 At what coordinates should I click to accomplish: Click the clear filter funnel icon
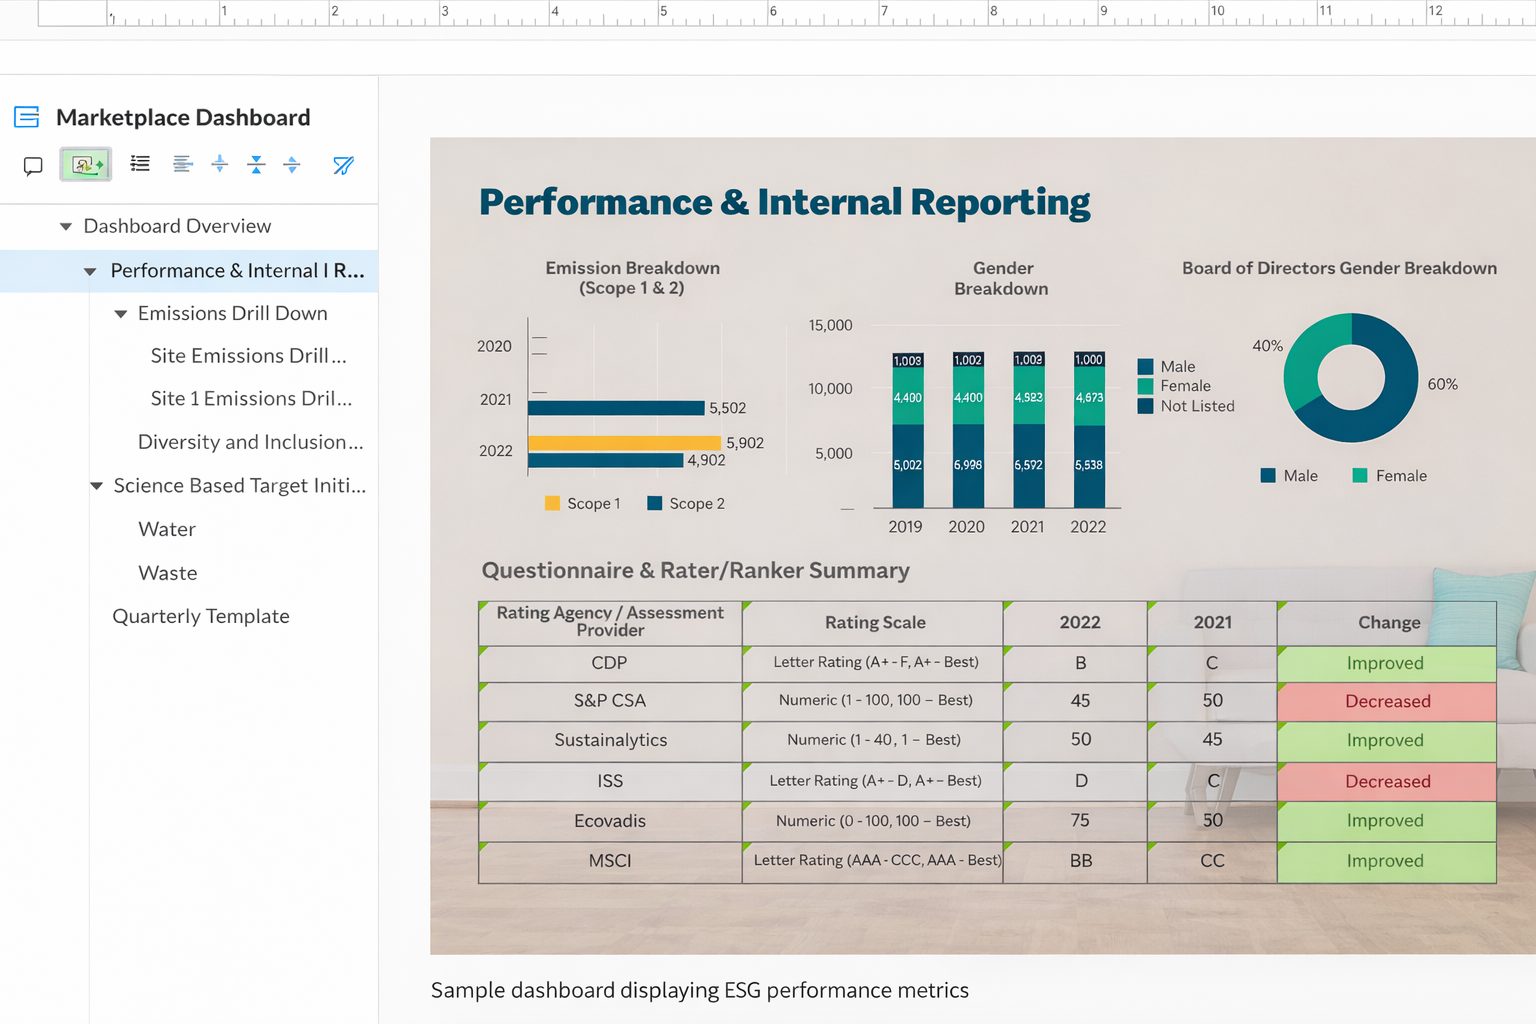(343, 165)
